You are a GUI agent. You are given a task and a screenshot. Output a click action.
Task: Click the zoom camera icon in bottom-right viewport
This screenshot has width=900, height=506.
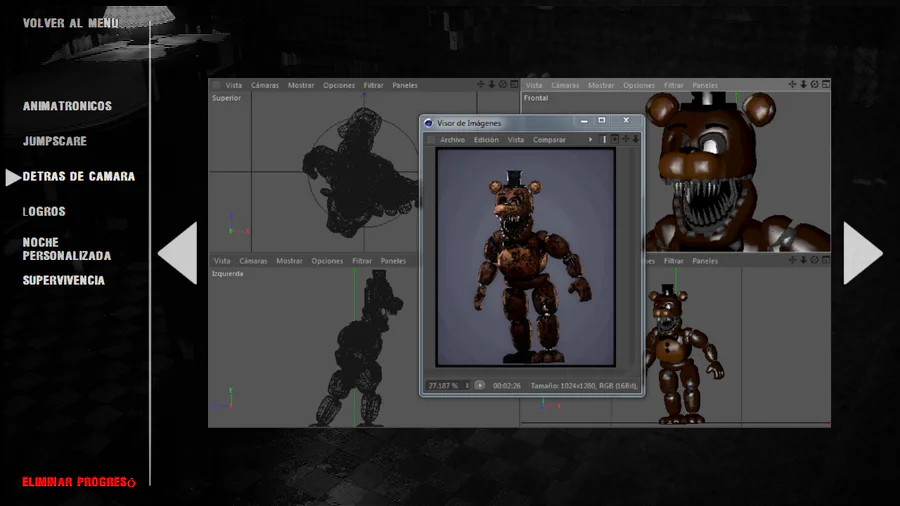(x=803, y=260)
